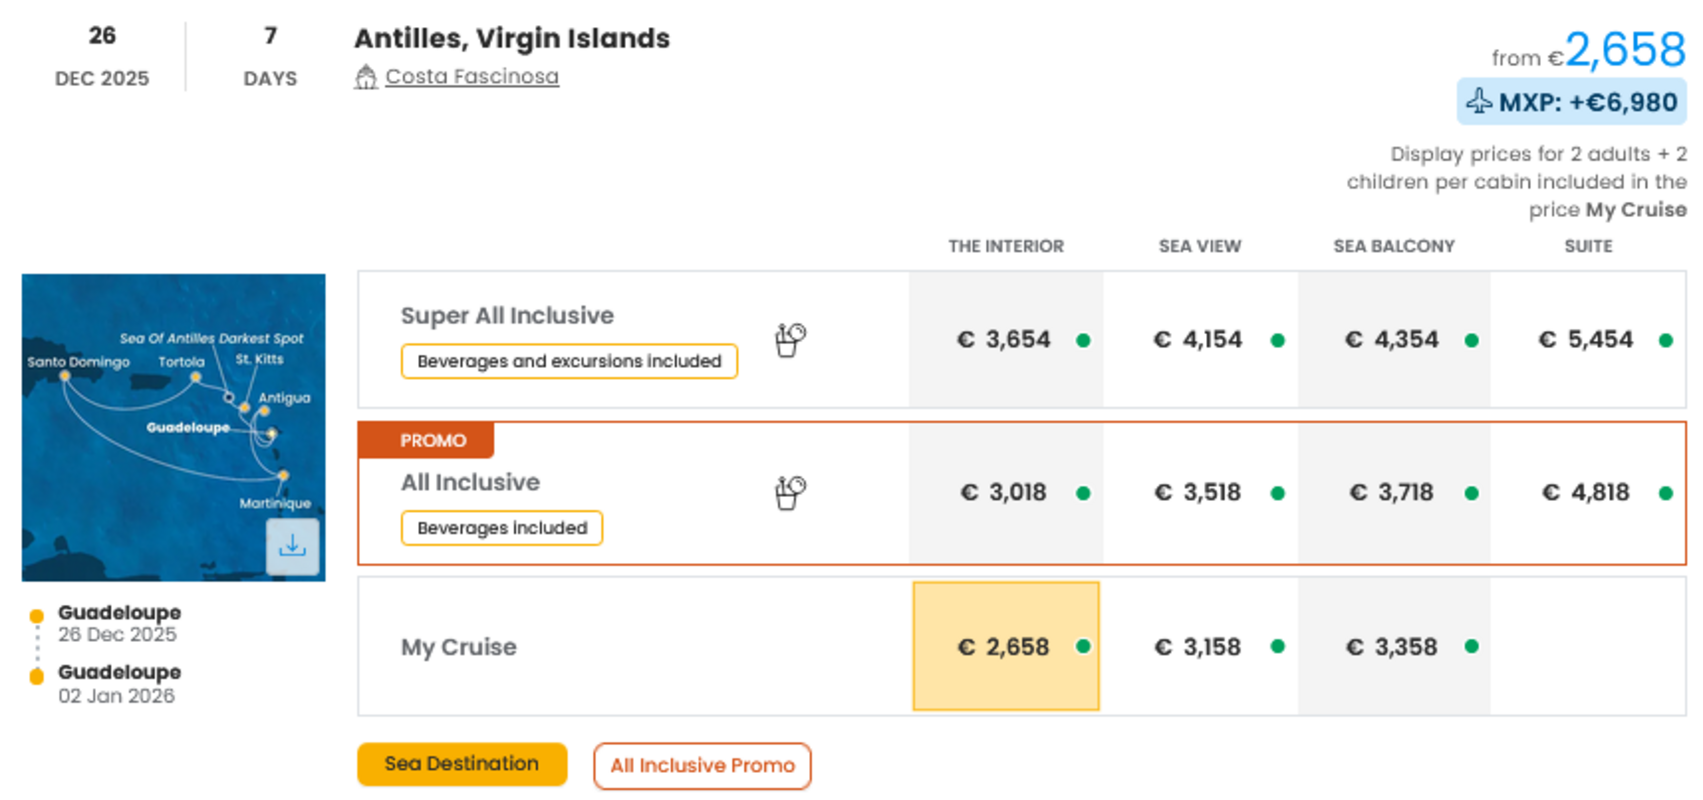Image resolution: width=1703 pixels, height=800 pixels.
Task: Open the Costa Fascinosa ship link
Action: point(471,77)
